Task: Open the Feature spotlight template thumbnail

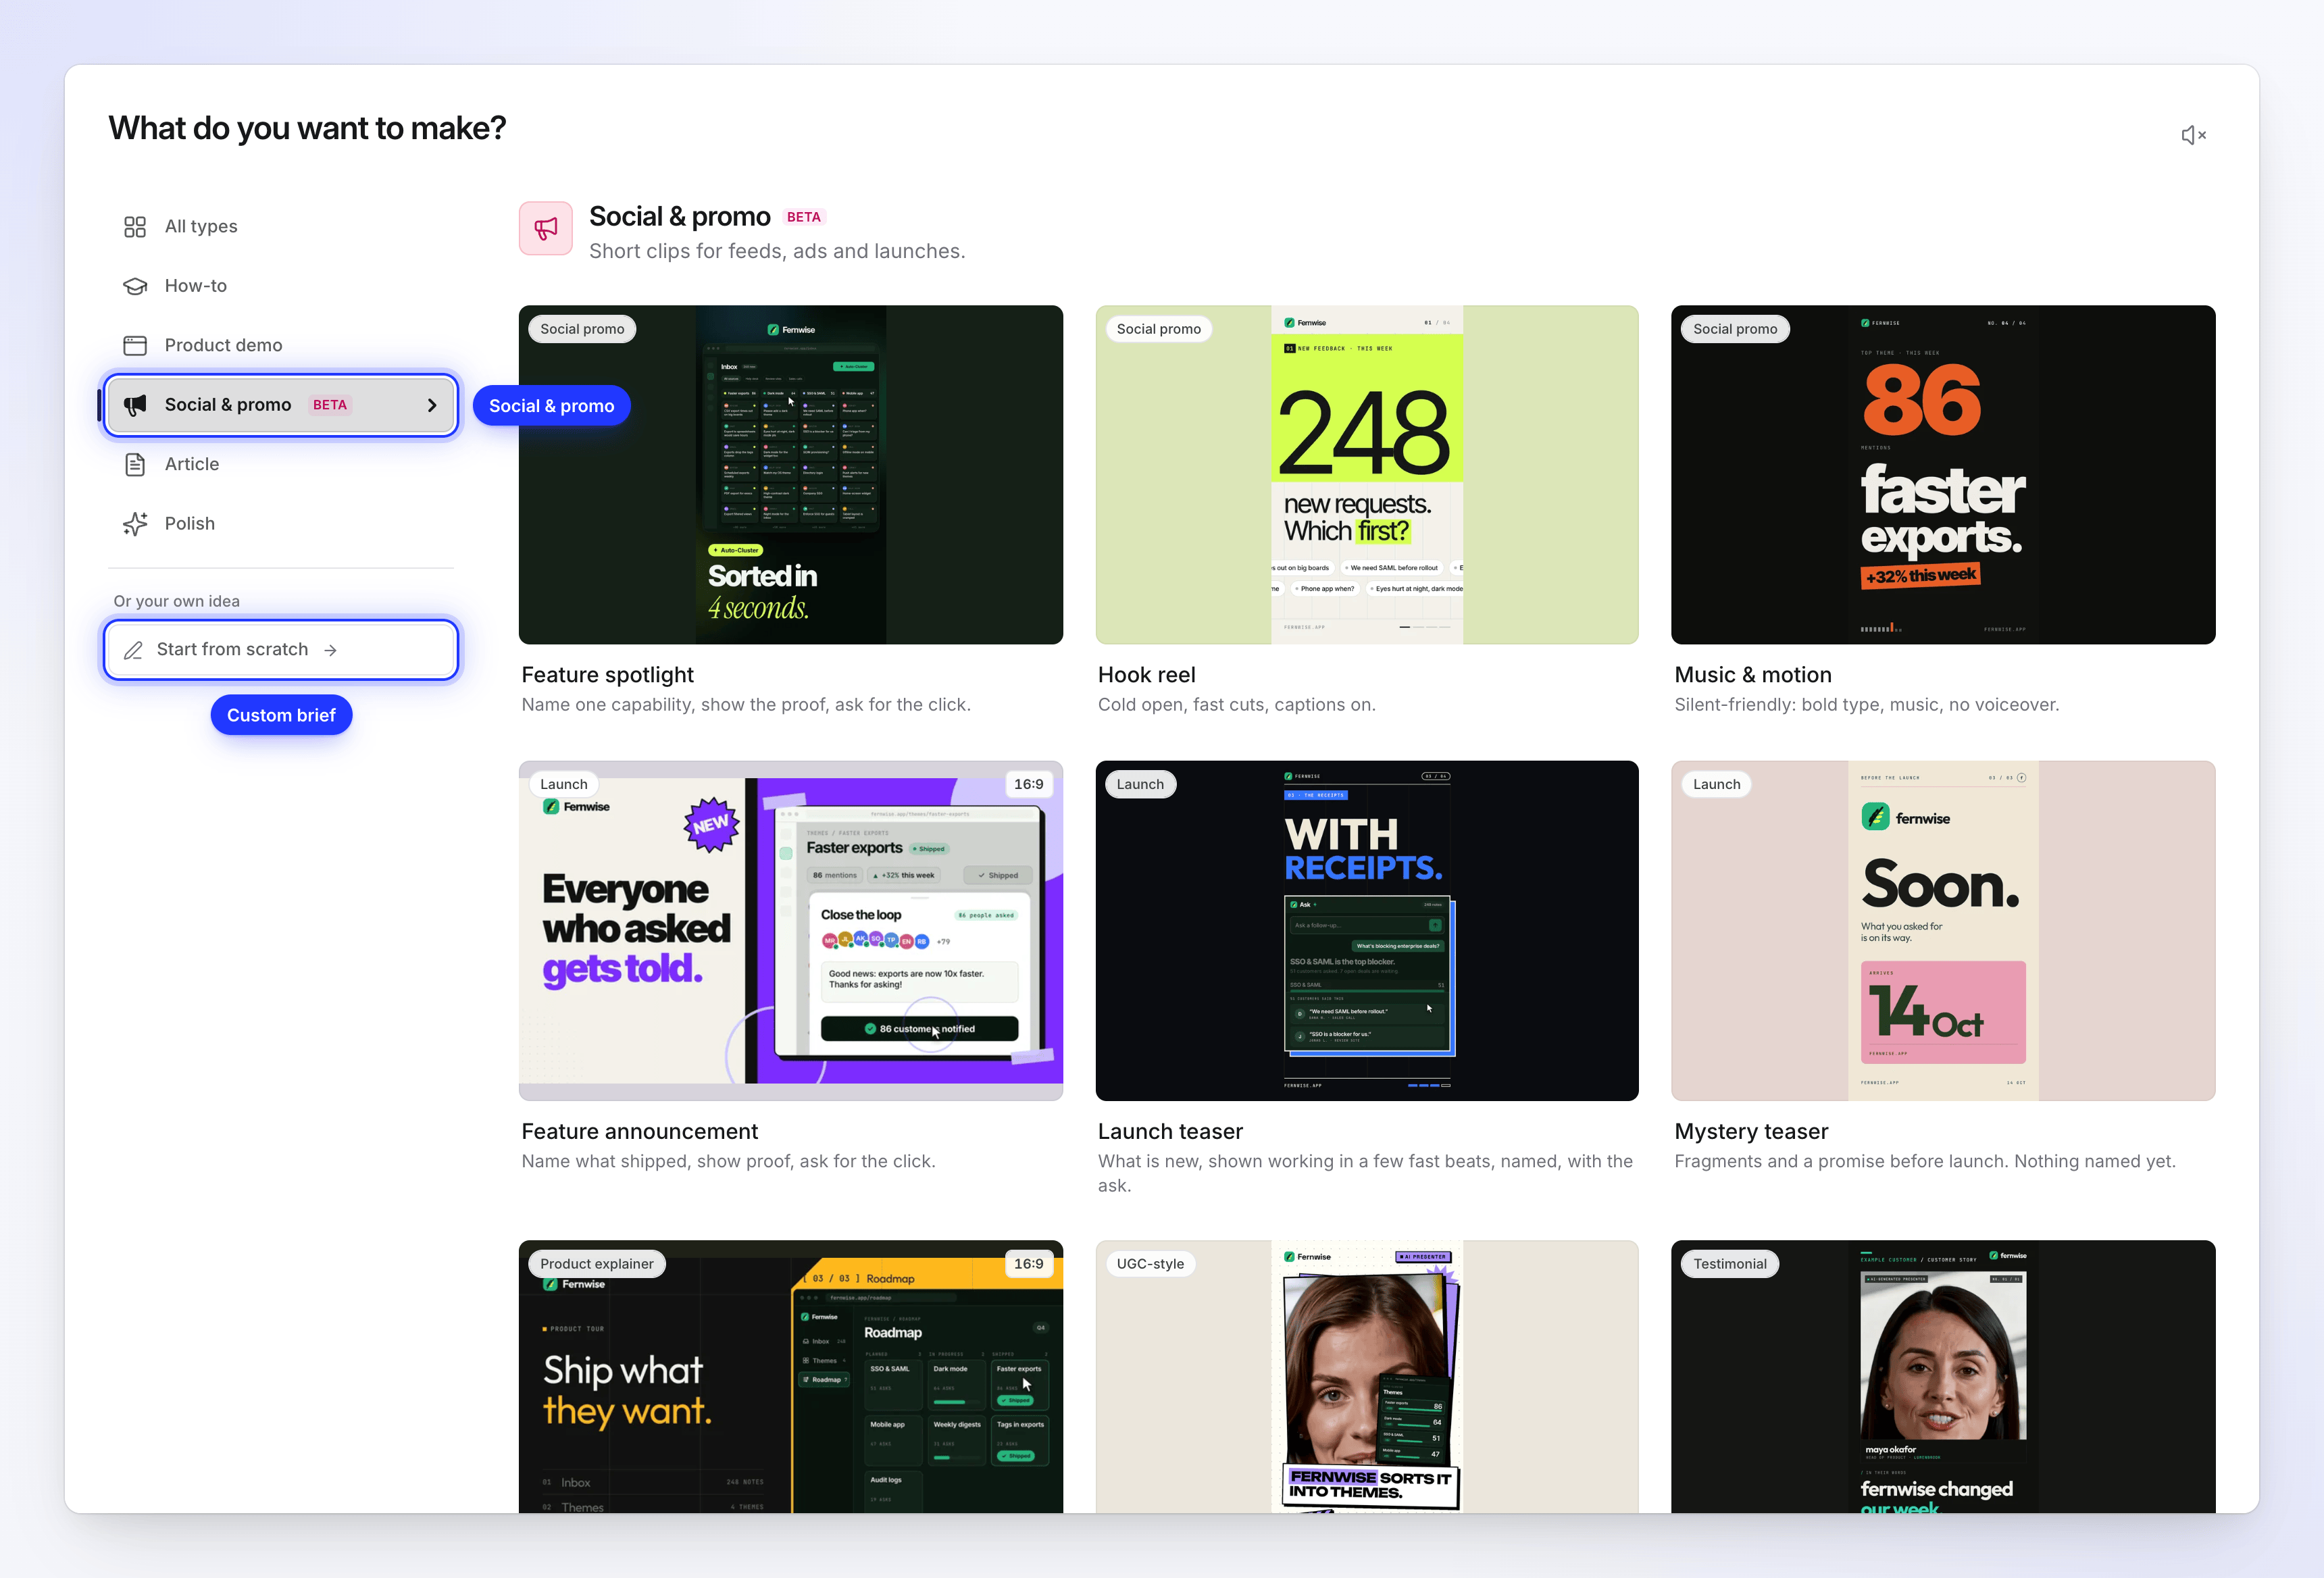Action: coord(791,475)
